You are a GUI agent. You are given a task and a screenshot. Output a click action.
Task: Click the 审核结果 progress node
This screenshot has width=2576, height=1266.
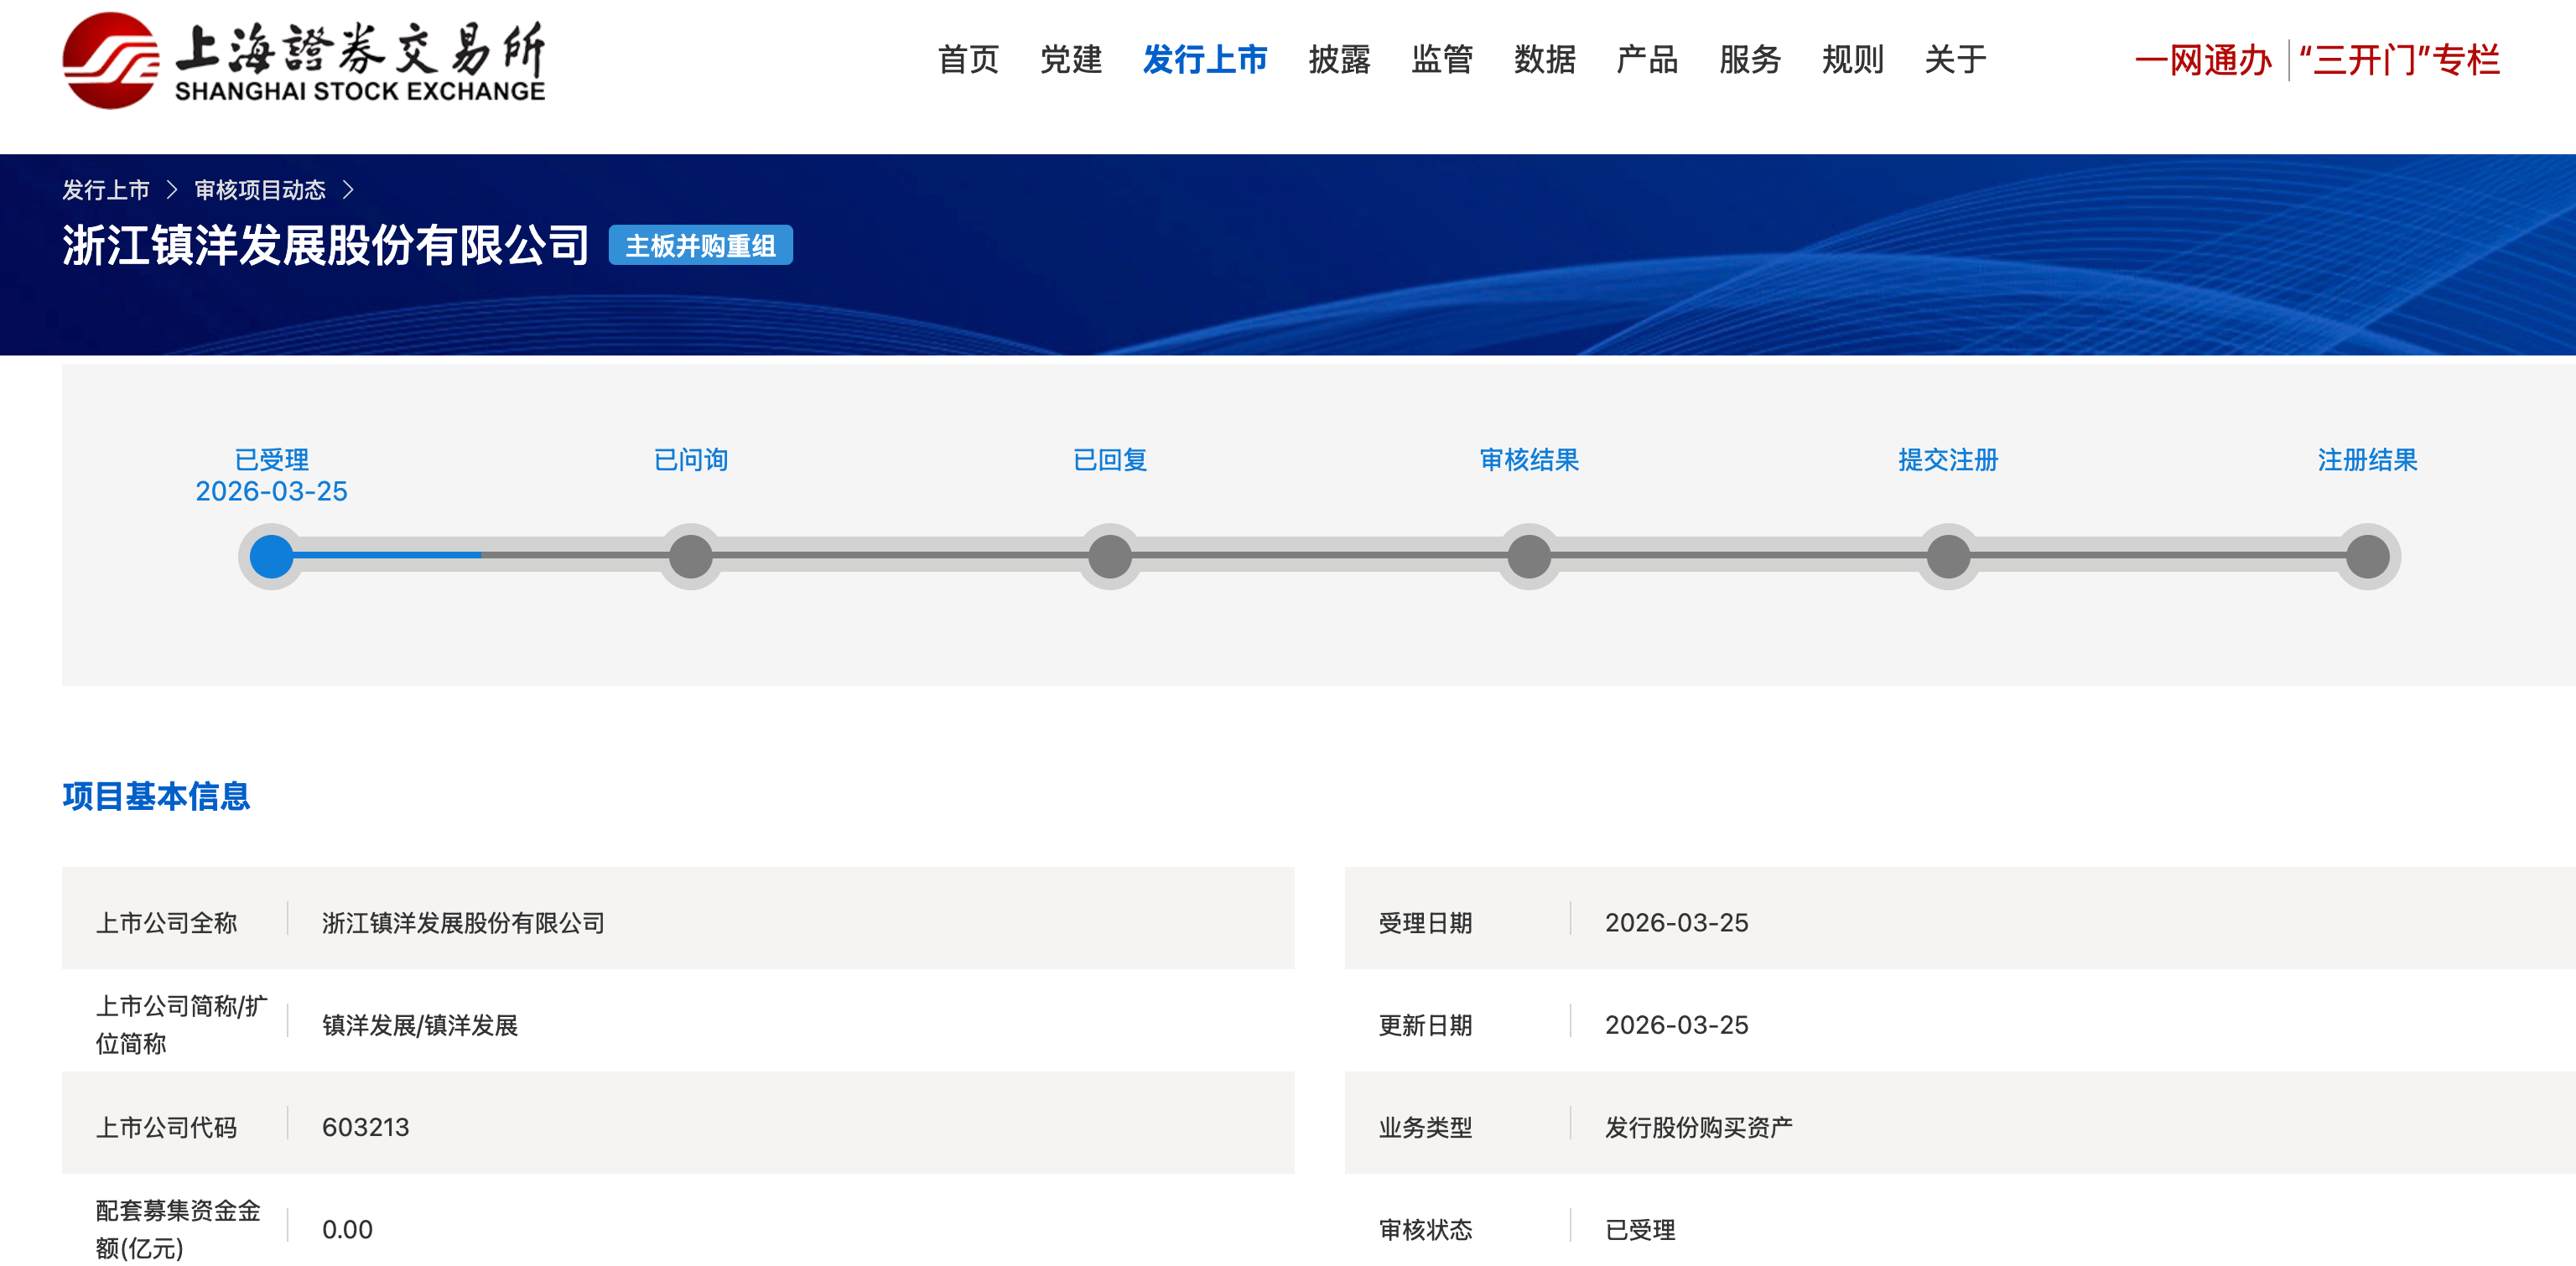click(1528, 556)
